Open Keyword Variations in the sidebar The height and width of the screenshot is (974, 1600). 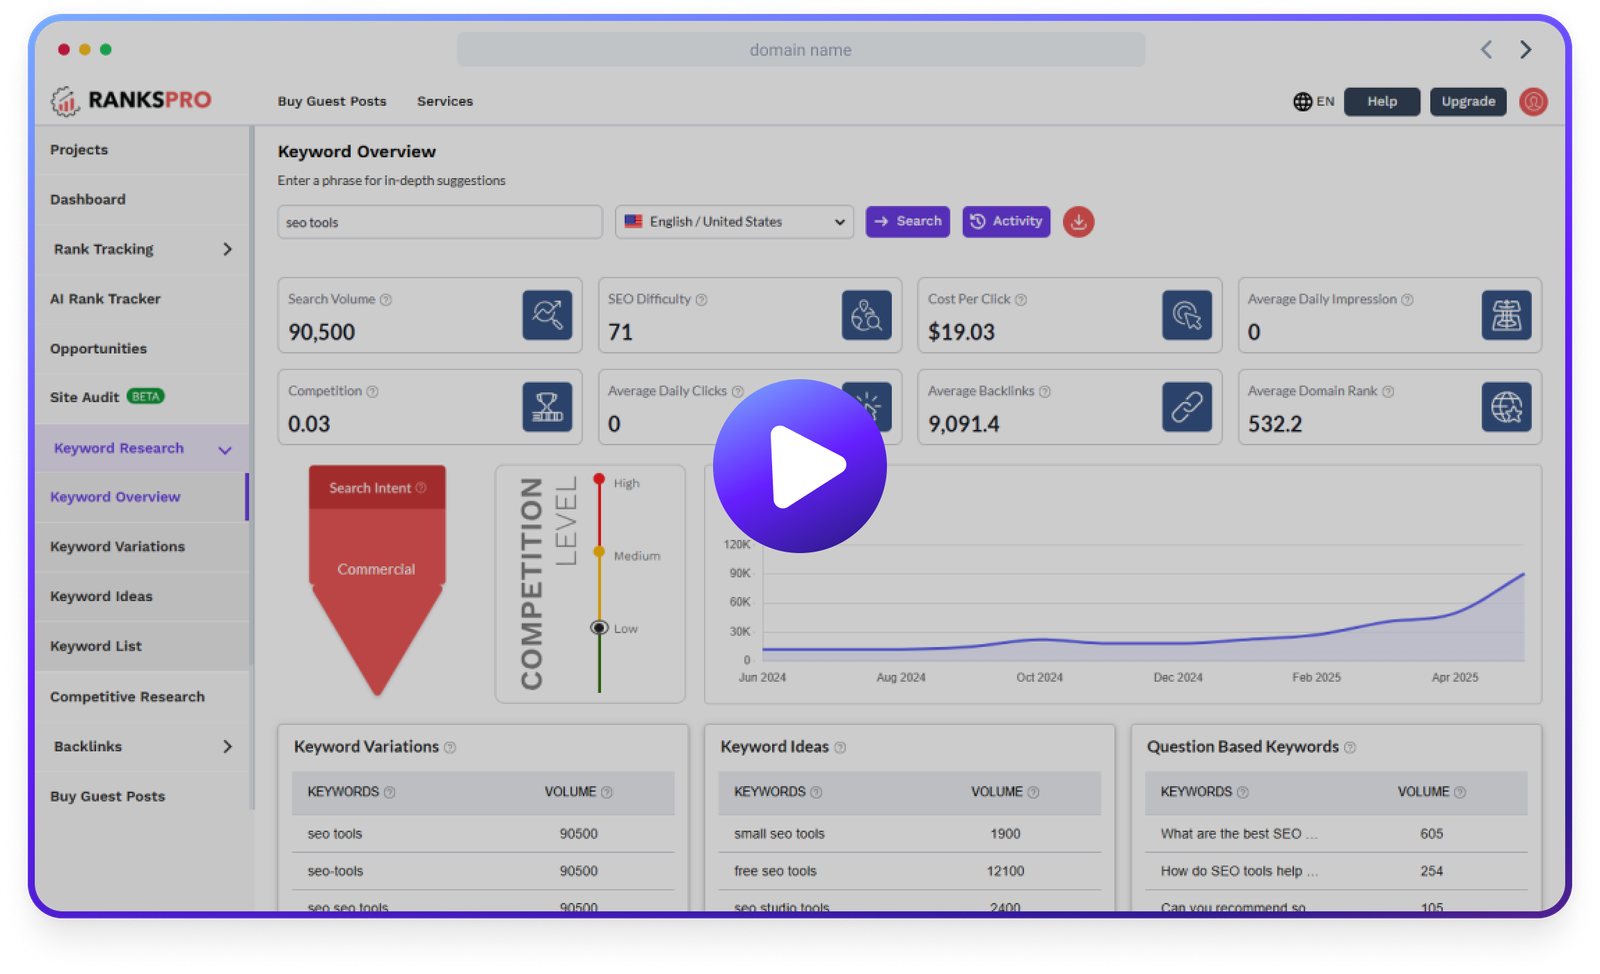118,547
